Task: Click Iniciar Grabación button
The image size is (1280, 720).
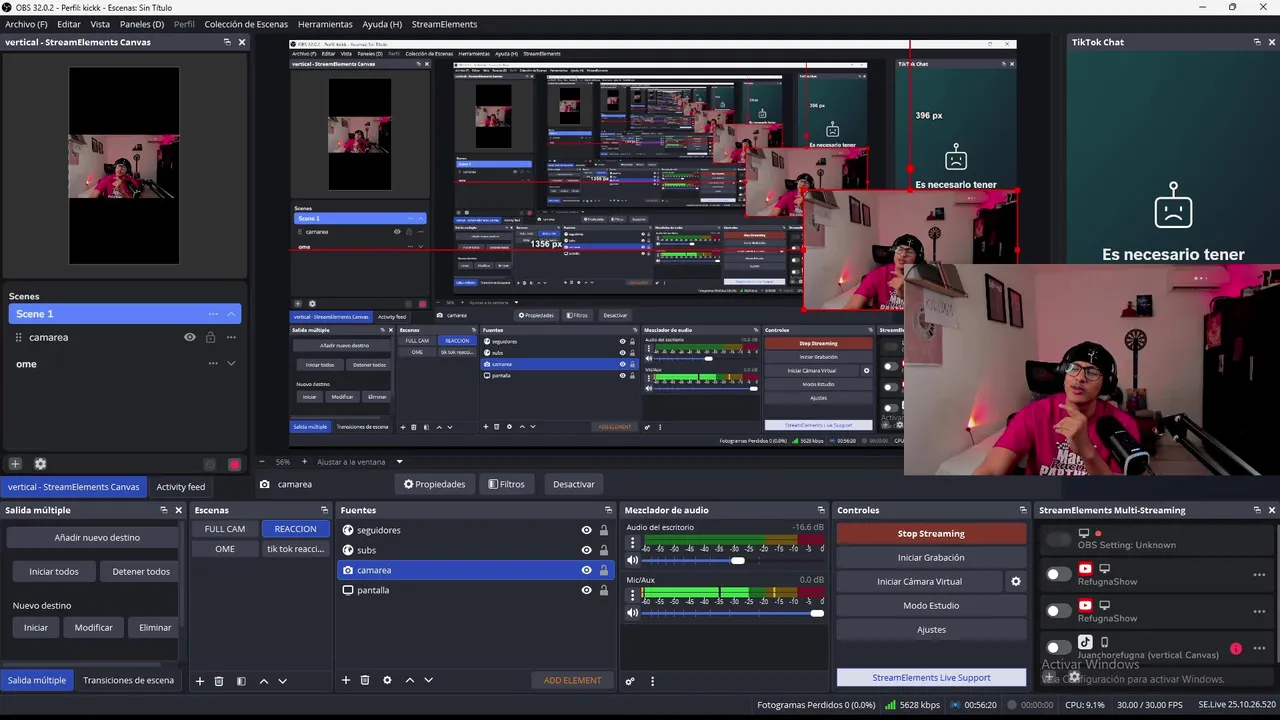Action: point(931,558)
